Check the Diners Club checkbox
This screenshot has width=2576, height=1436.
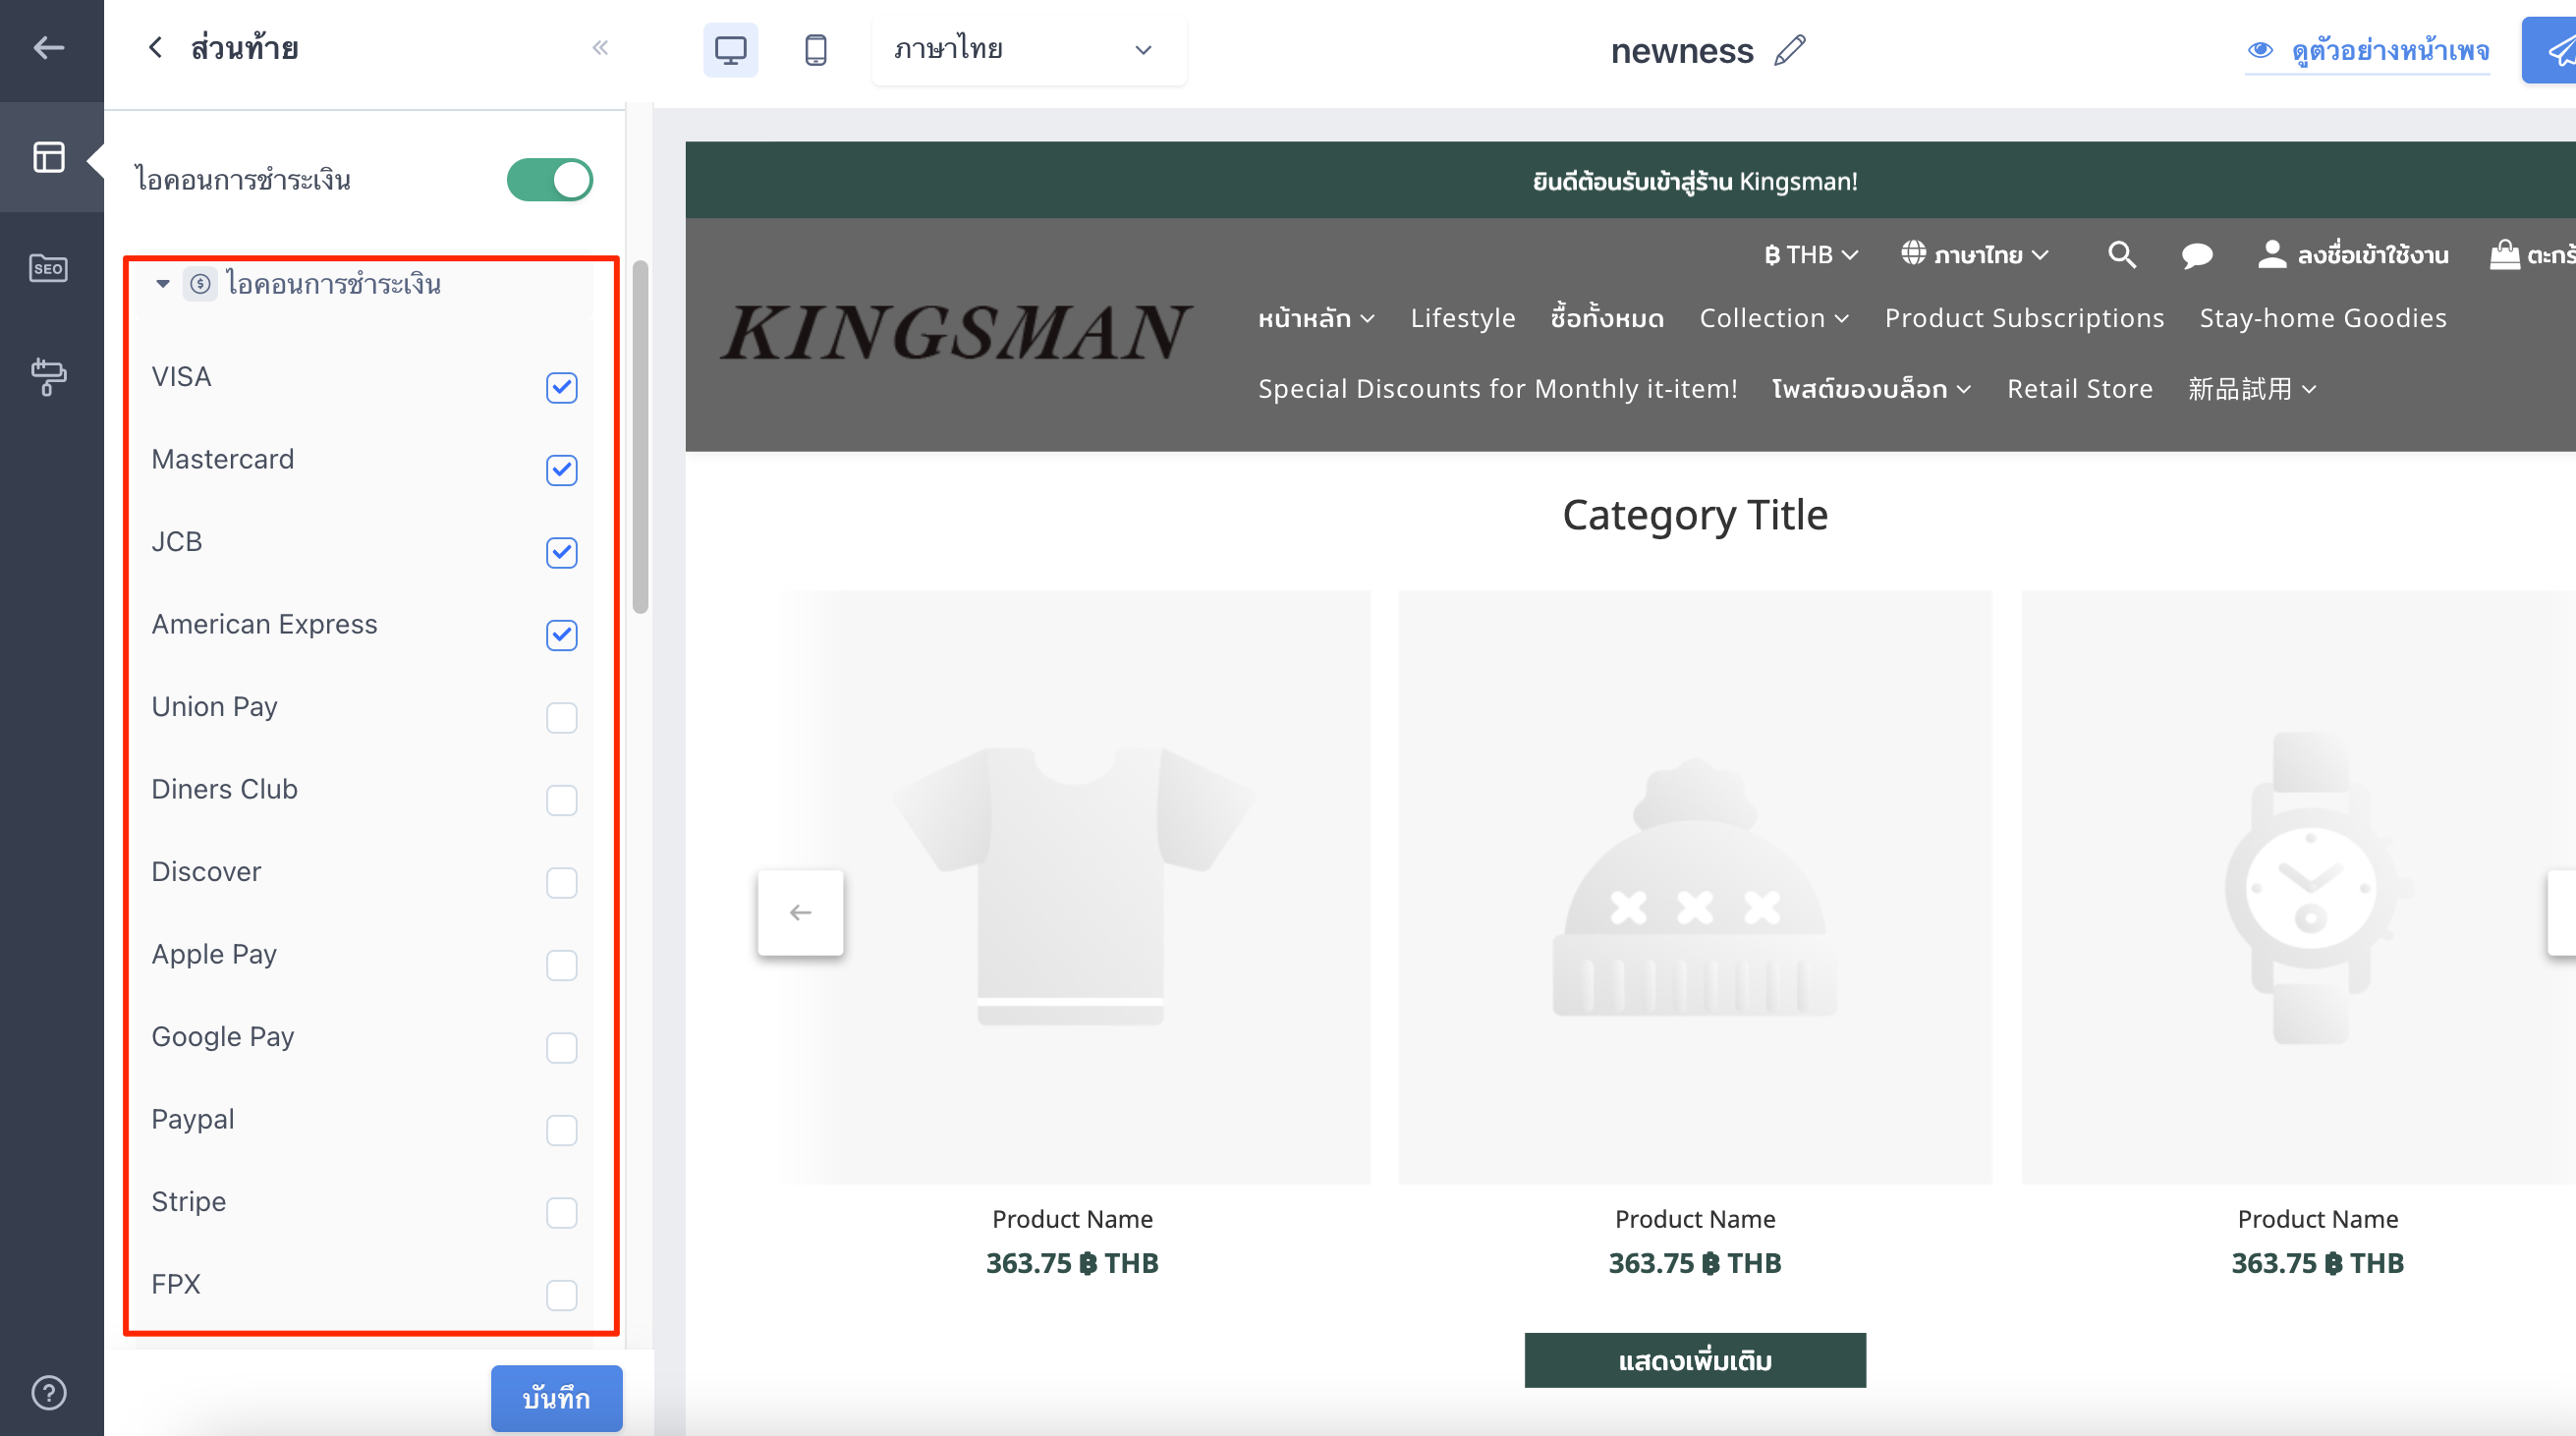562,800
